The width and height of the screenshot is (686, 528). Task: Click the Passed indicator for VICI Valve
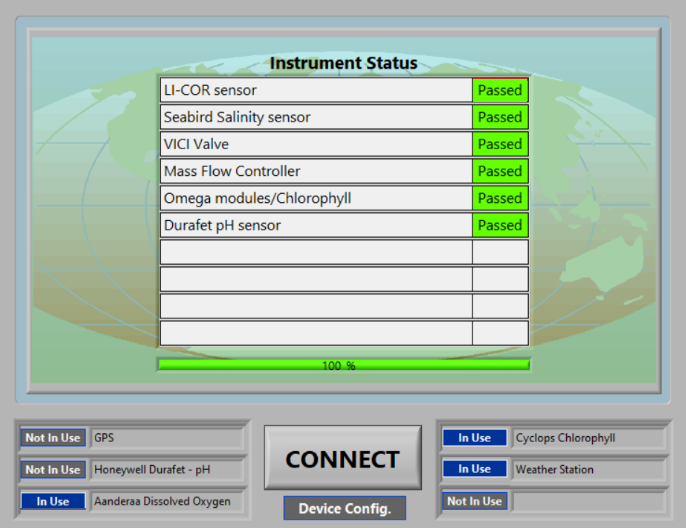coord(500,144)
